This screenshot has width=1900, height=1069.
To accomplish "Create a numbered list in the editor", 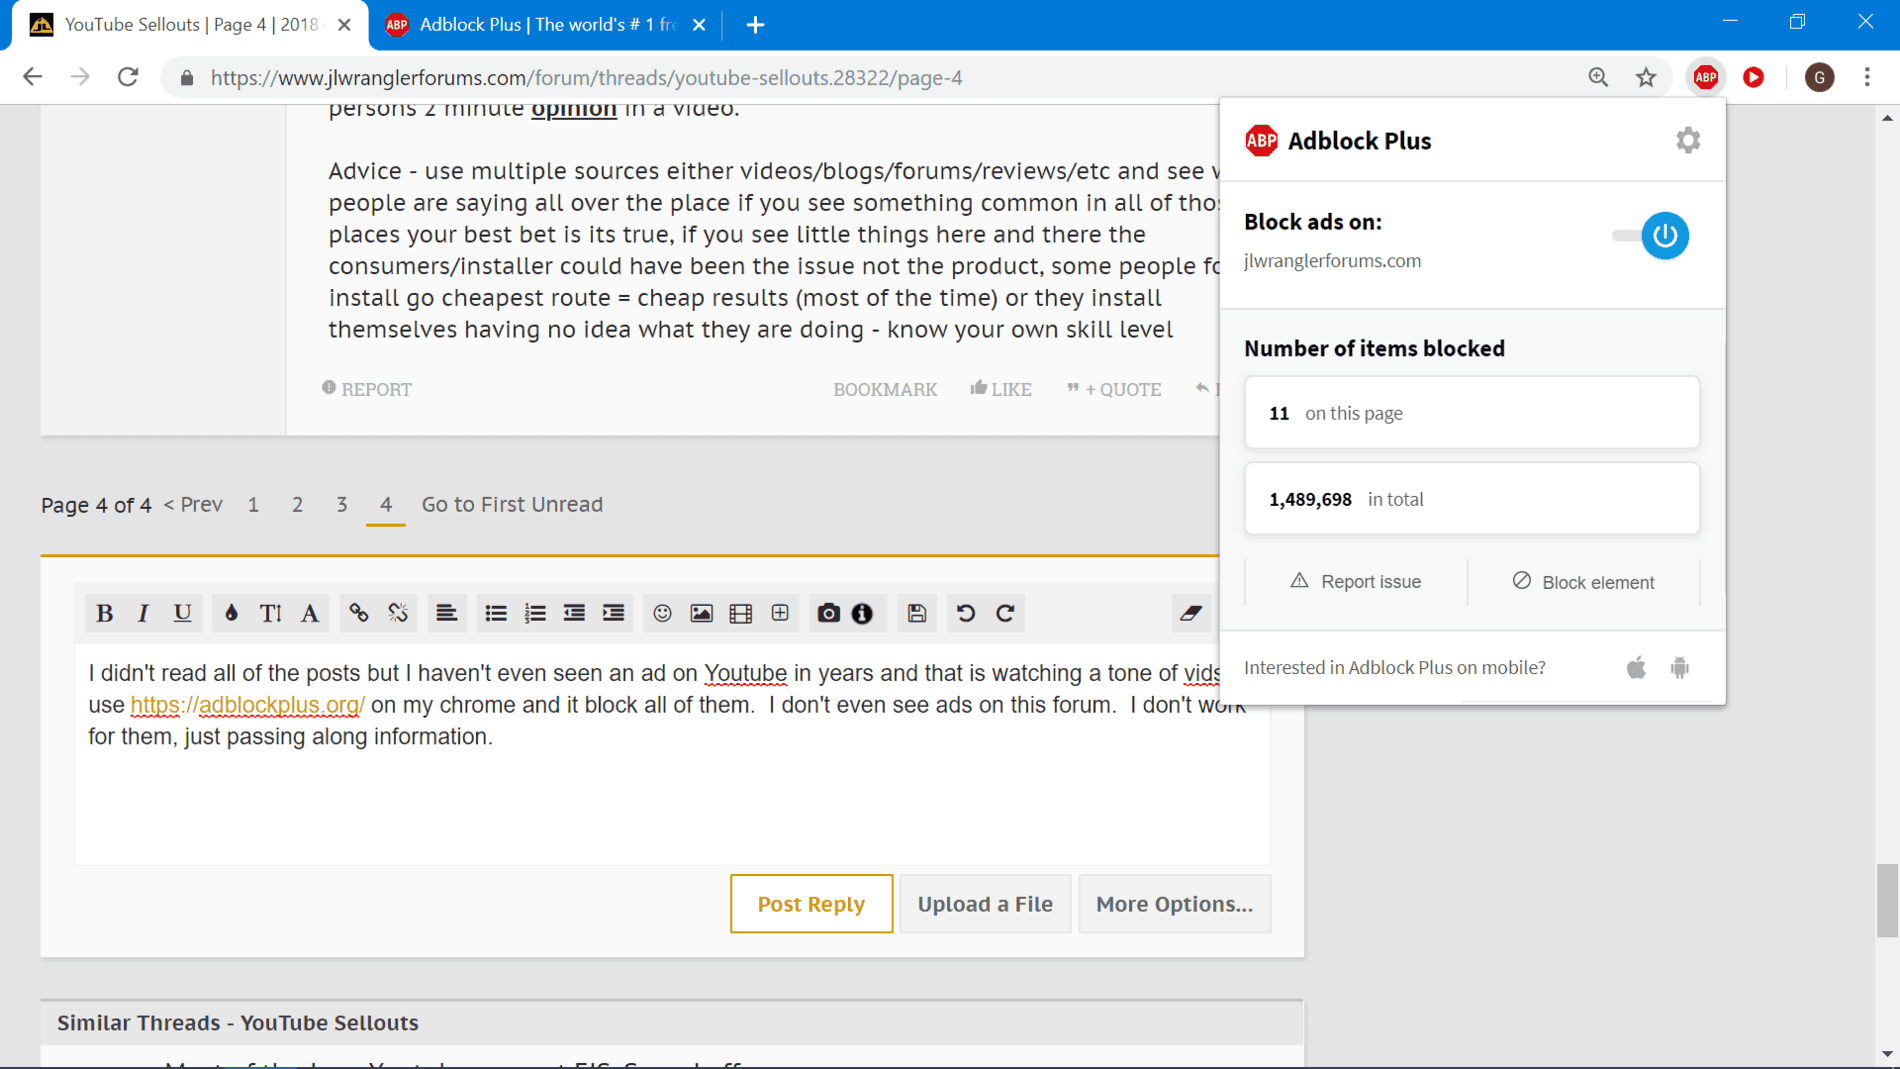I will [535, 613].
